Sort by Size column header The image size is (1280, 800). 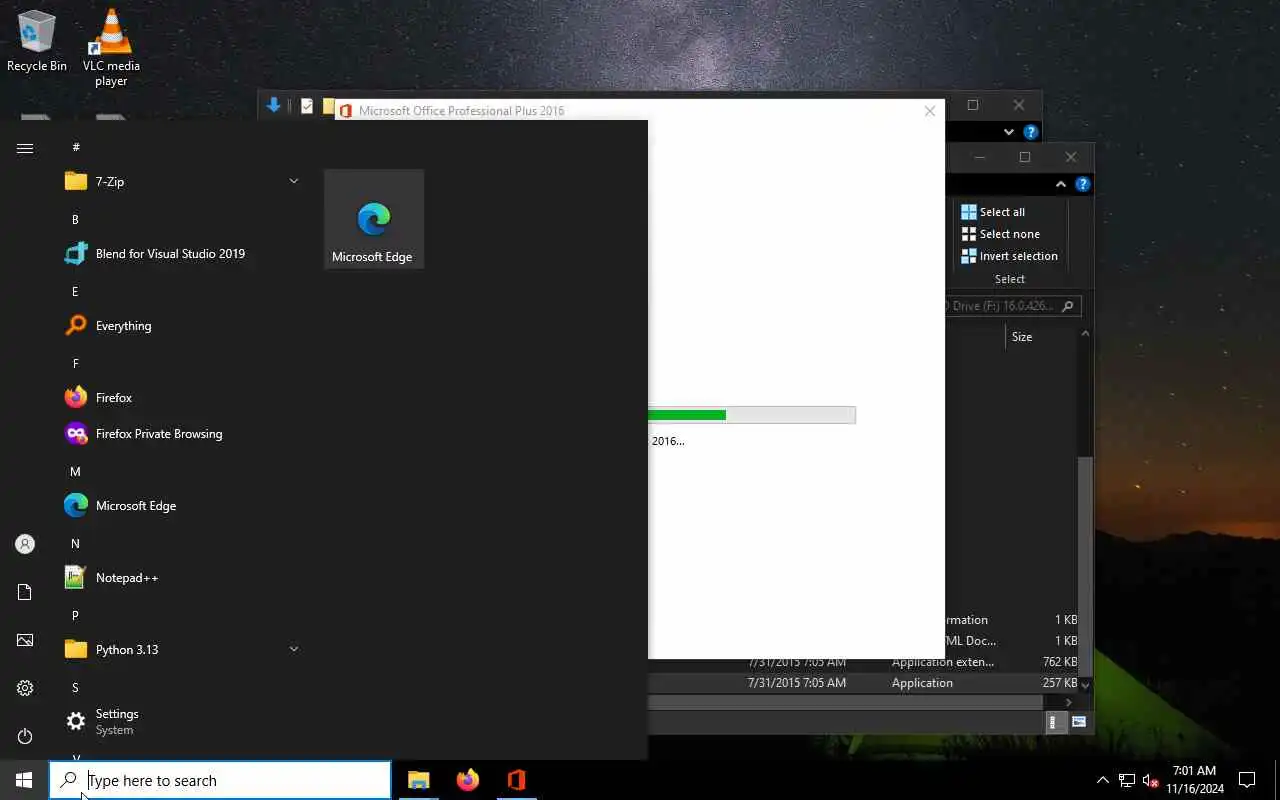[1022, 337]
